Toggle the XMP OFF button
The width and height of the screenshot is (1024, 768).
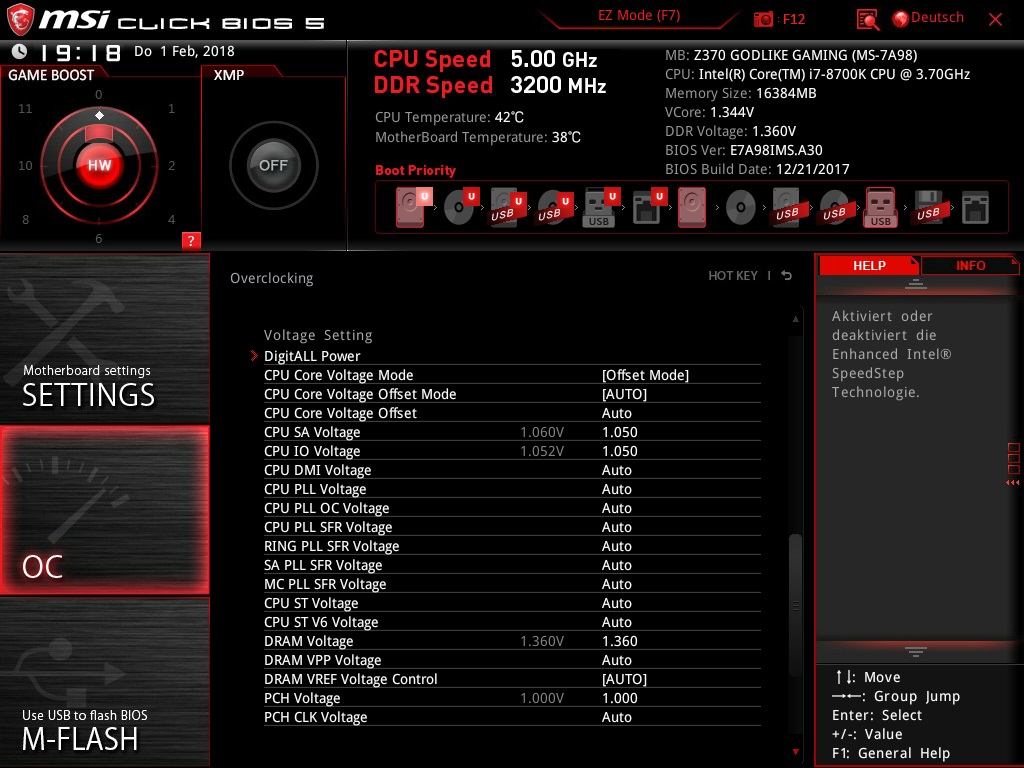pyautogui.click(x=273, y=165)
